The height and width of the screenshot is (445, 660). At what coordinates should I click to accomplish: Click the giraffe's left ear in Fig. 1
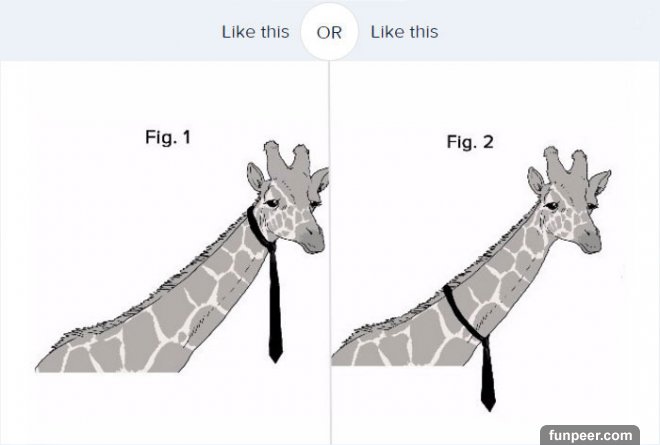tap(255, 177)
